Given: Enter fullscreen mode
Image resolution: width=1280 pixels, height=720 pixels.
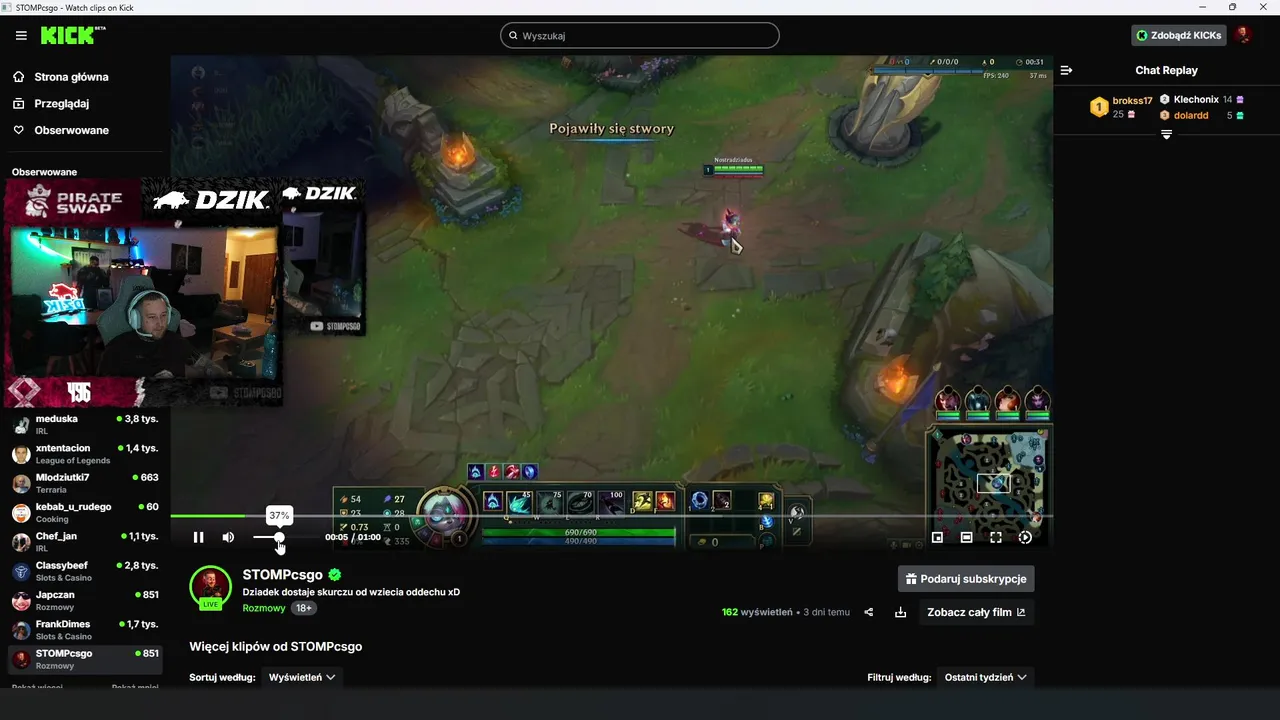Looking at the screenshot, I should (x=996, y=537).
